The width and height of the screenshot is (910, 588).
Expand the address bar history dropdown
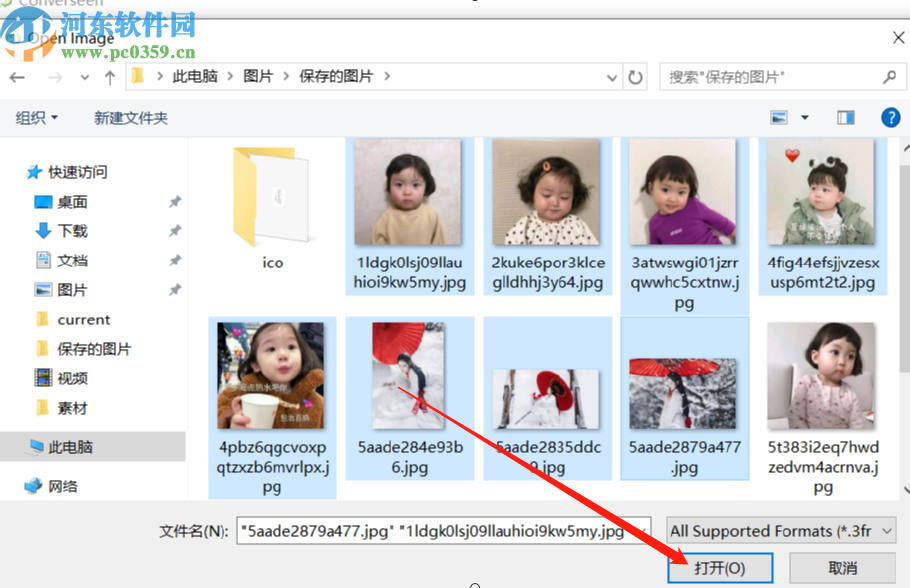pyautogui.click(x=611, y=76)
